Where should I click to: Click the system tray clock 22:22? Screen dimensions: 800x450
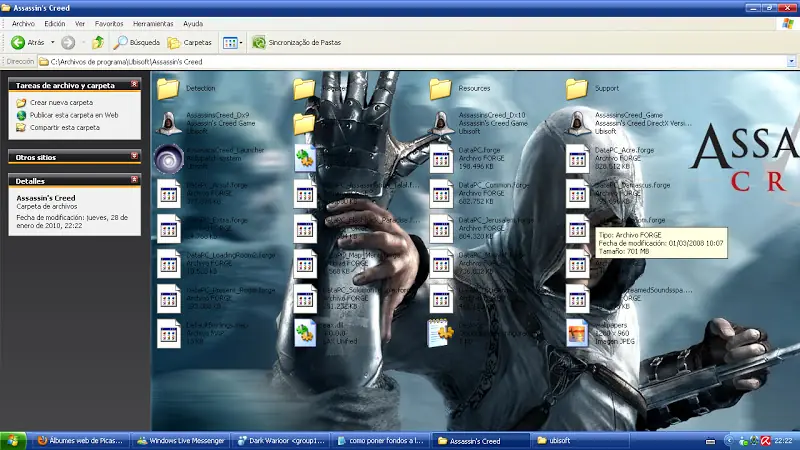click(783, 441)
